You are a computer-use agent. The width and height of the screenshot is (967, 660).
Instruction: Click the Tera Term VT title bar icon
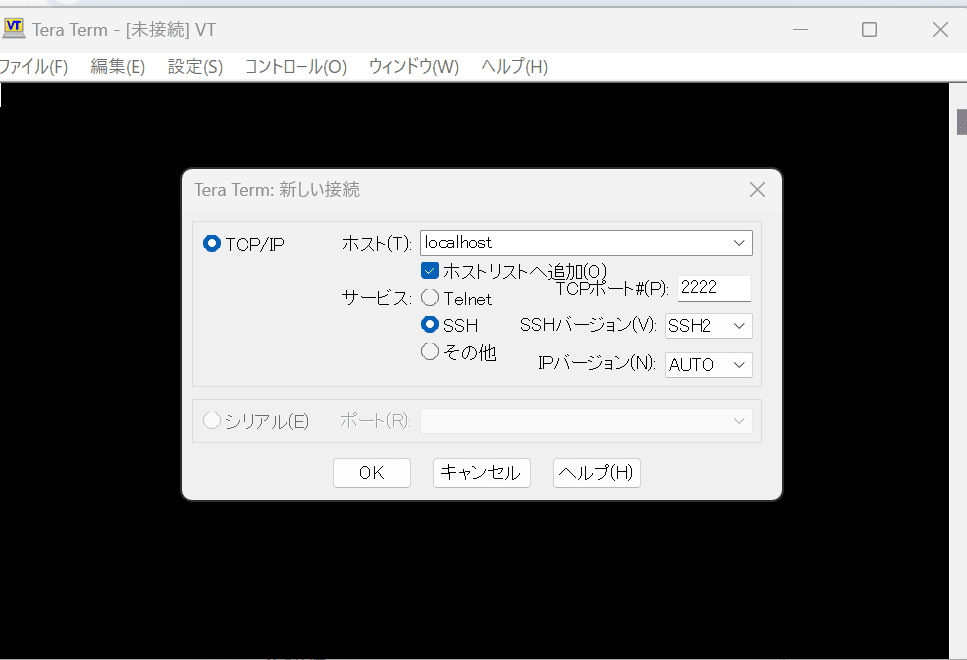point(14,28)
